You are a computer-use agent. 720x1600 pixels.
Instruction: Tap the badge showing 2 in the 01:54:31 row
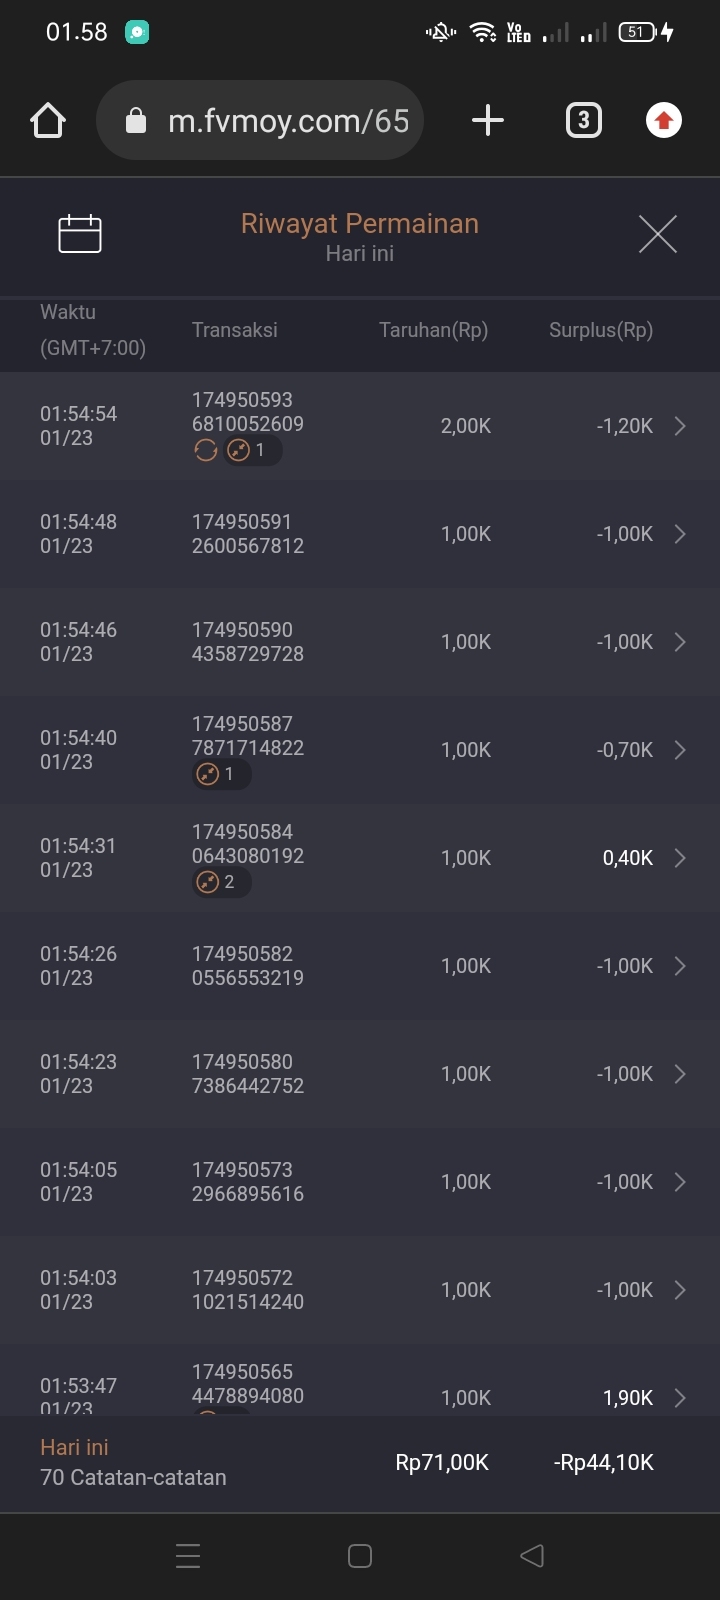click(x=220, y=882)
